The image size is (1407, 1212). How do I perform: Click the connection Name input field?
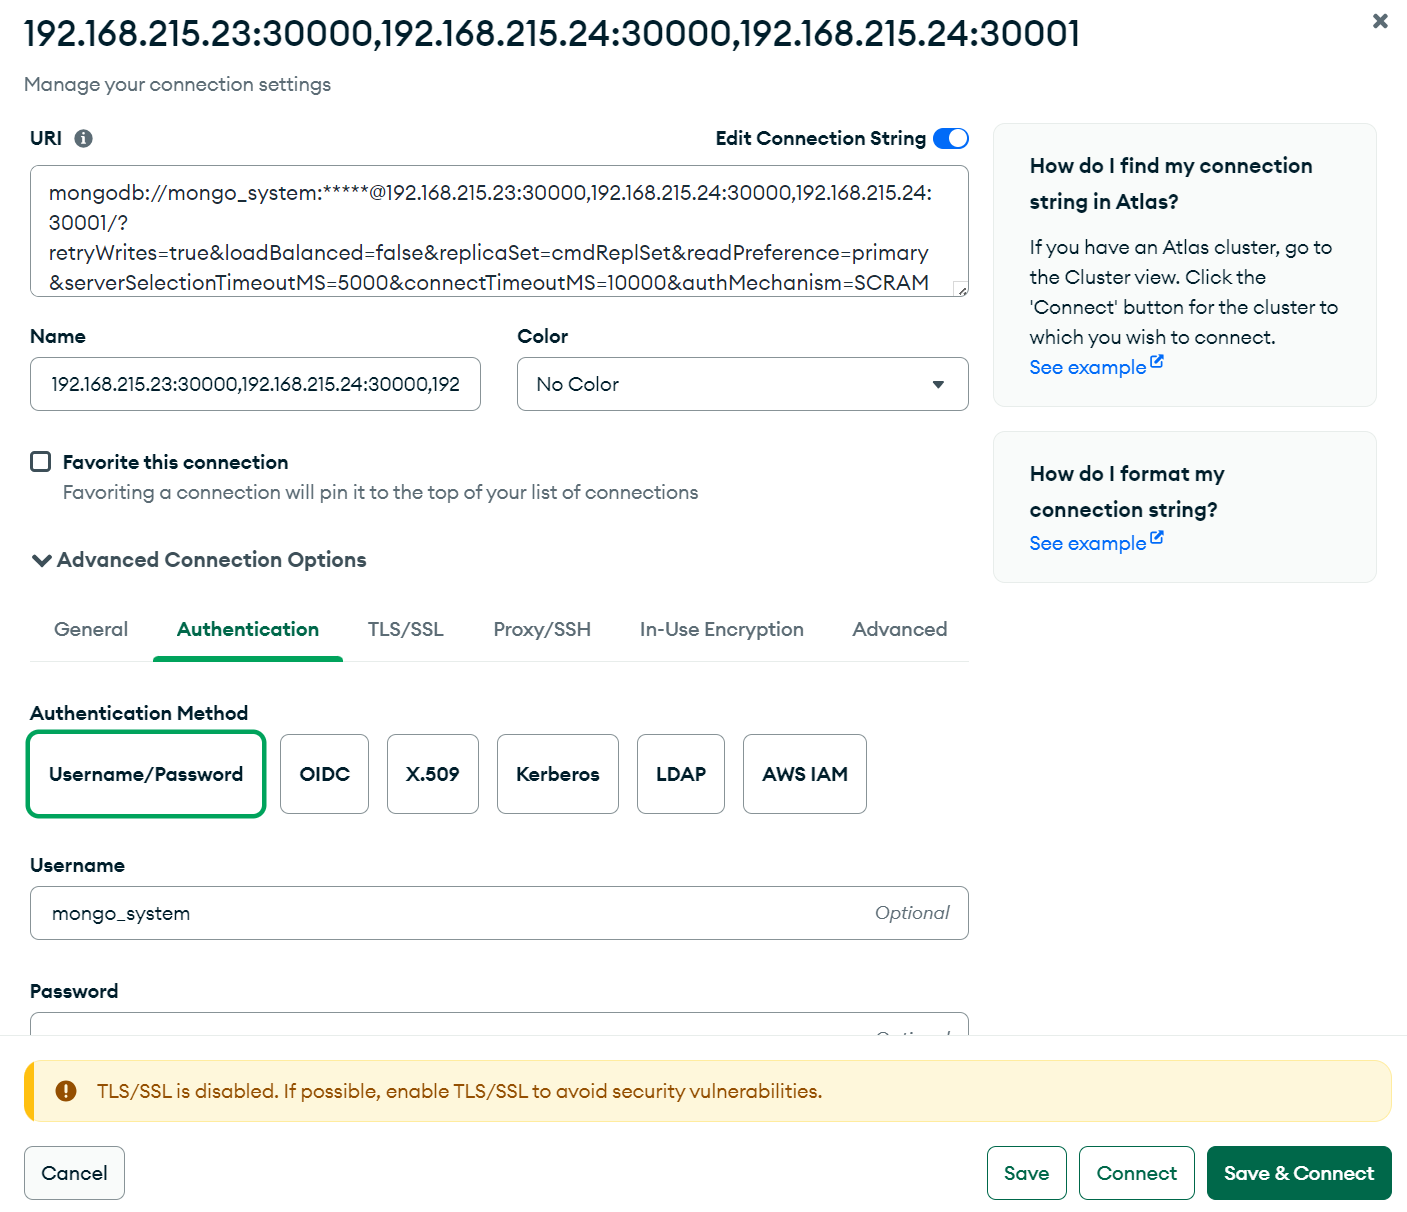pyautogui.click(x=255, y=384)
